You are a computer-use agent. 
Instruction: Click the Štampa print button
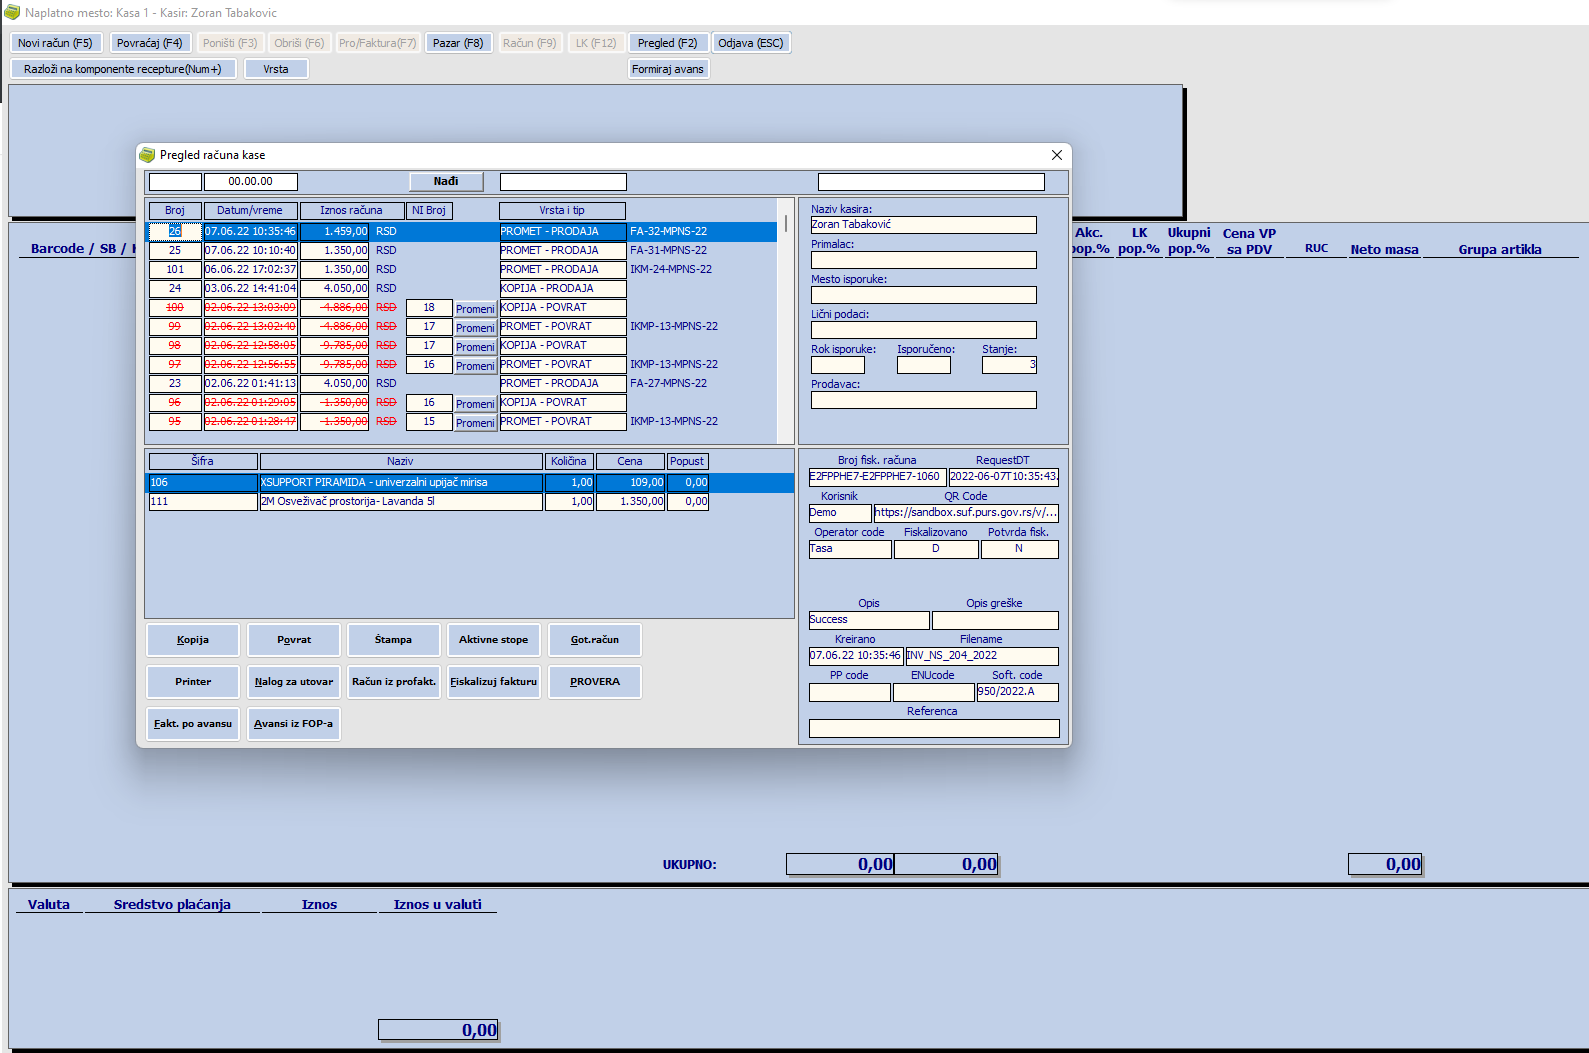coord(393,640)
